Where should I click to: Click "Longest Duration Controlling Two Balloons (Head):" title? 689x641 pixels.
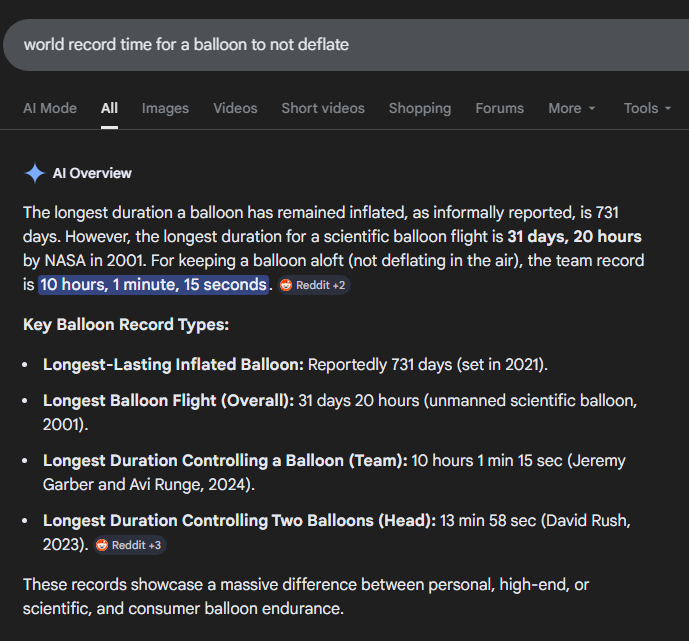point(239,521)
